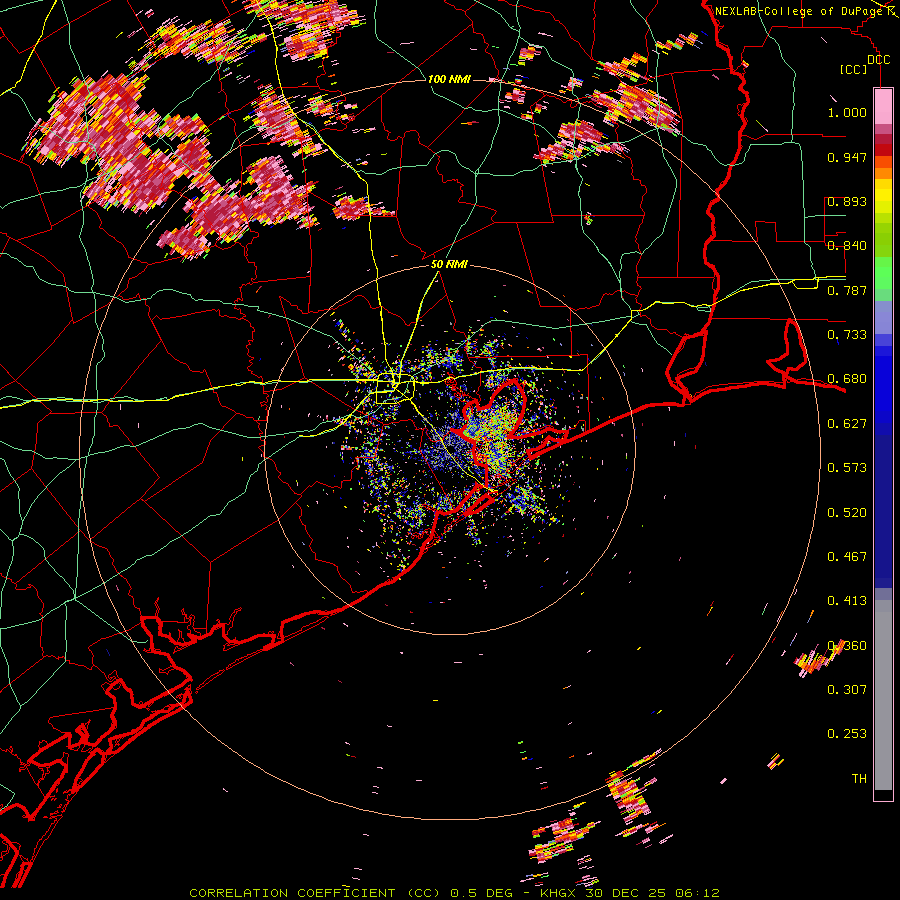The width and height of the screenshot is (900, 900).
Task: Click the 0.733 color scale label
Action: [847, 335]
